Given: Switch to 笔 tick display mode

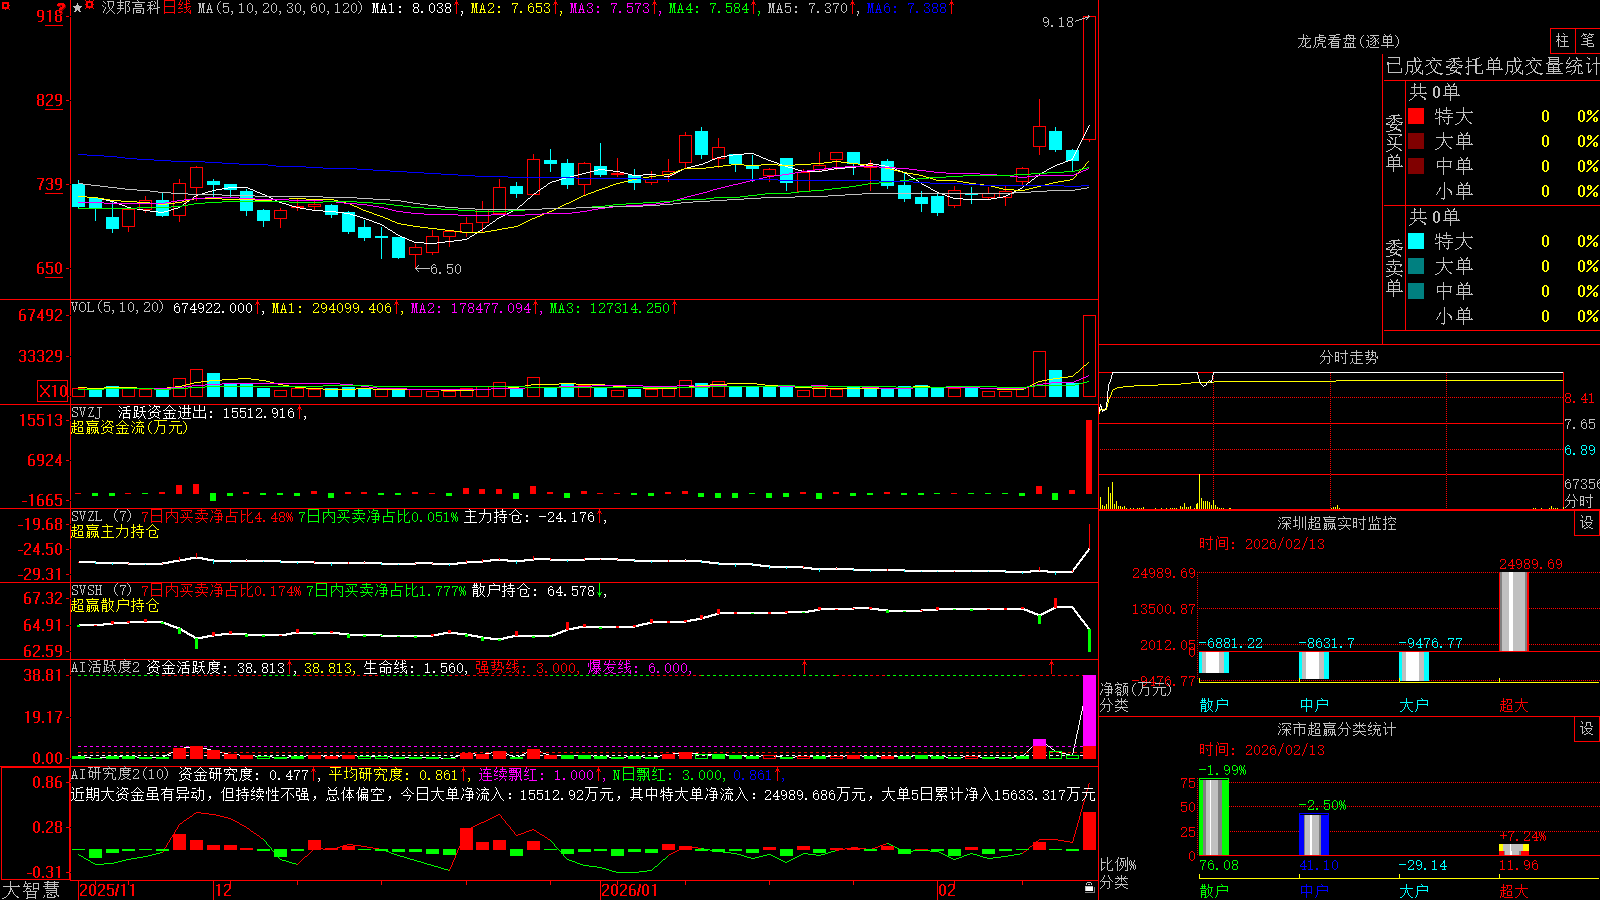Looking at the screenshot, I should pos(1588,40).
